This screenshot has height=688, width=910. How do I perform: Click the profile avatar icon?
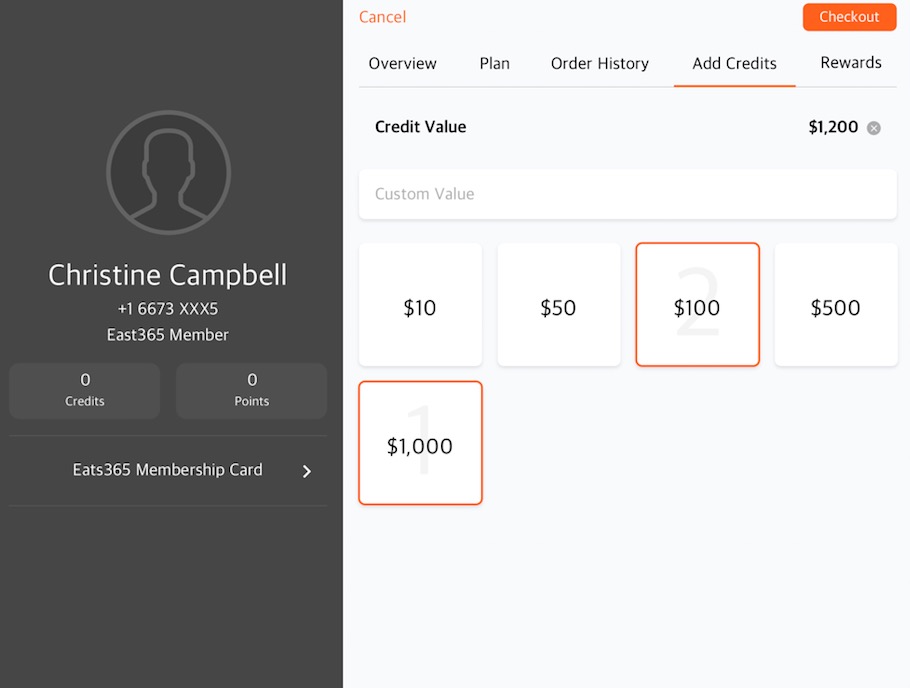(x=168, y=172)
